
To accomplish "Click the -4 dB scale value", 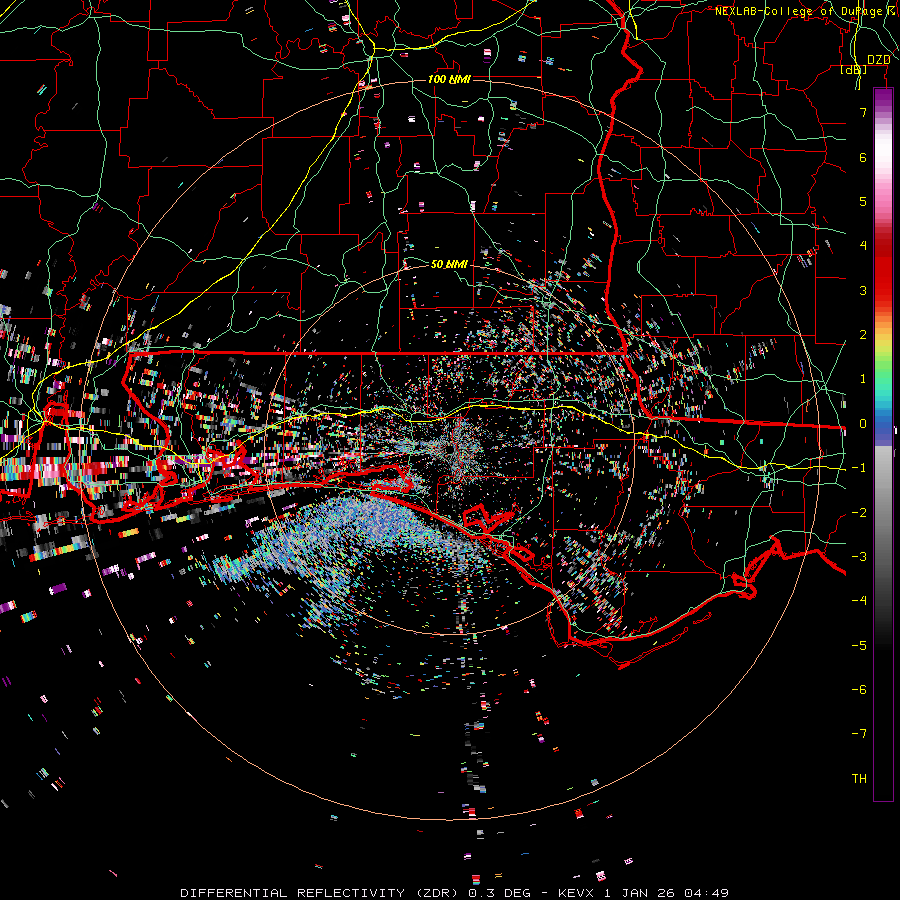I will 859,601.
